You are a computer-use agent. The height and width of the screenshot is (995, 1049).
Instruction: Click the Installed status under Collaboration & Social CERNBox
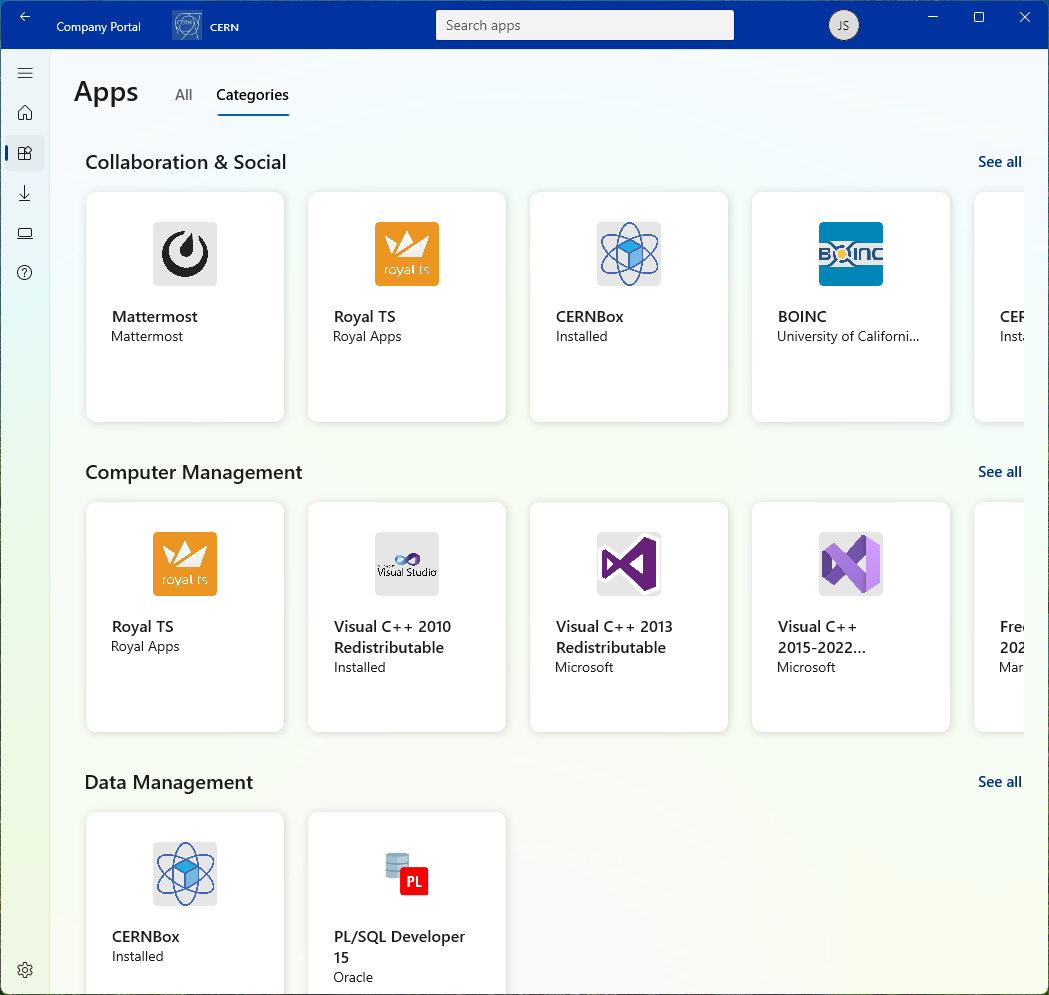click(581, 337)
